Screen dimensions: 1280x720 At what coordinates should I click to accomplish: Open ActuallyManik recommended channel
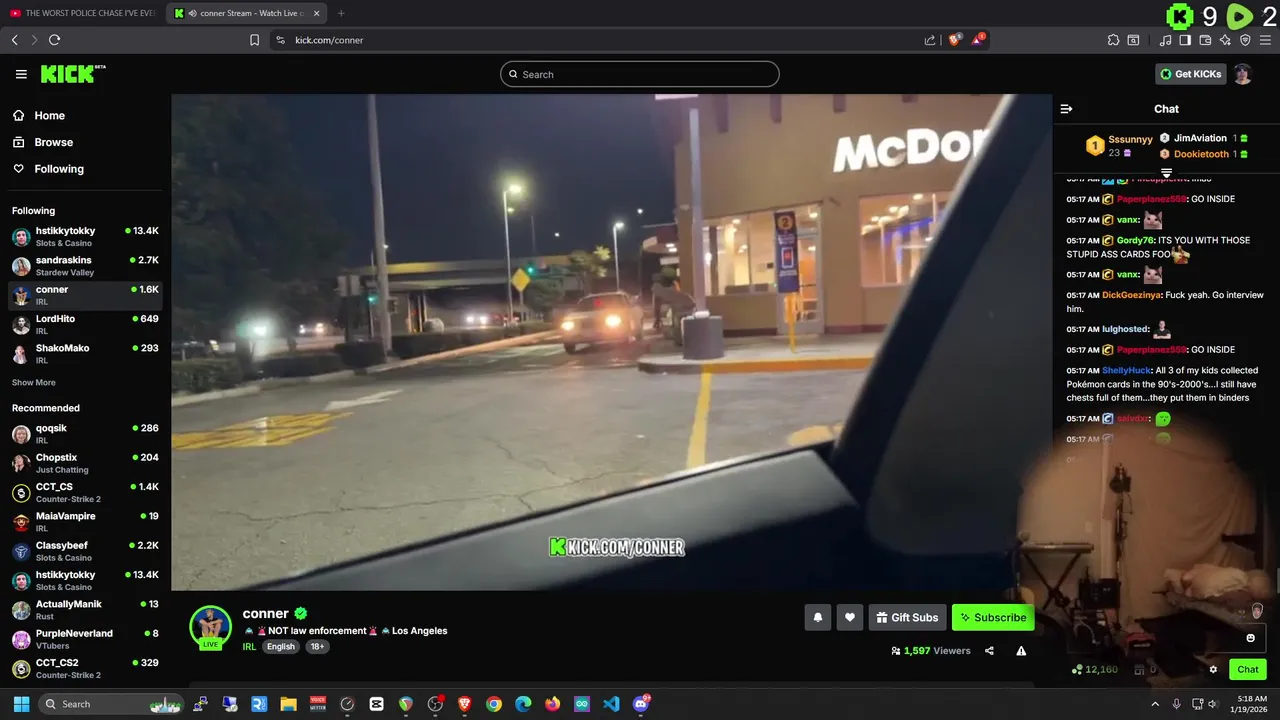click(85, 609)
